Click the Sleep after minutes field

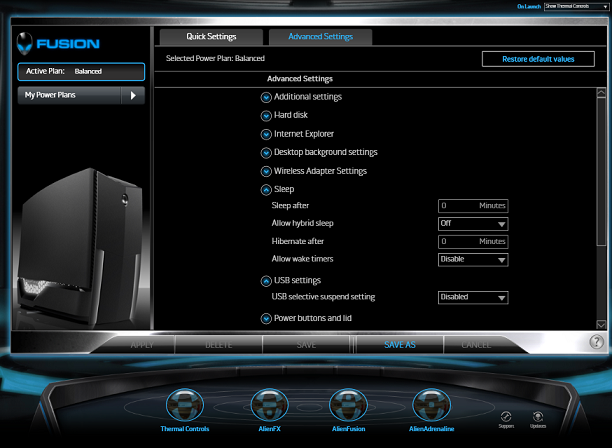pyautogui.click(x=473, y=206)
